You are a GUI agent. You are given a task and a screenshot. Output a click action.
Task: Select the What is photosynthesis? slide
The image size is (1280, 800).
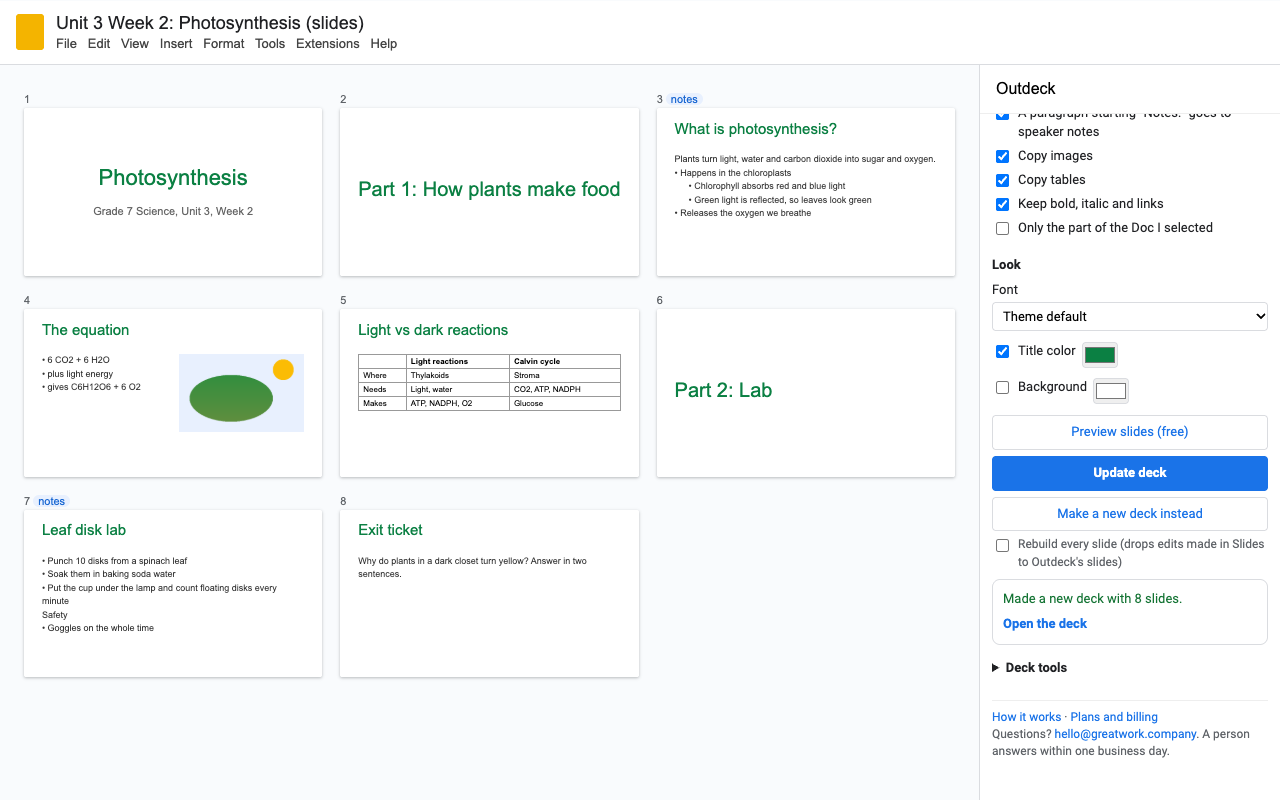tap(806, 192)
